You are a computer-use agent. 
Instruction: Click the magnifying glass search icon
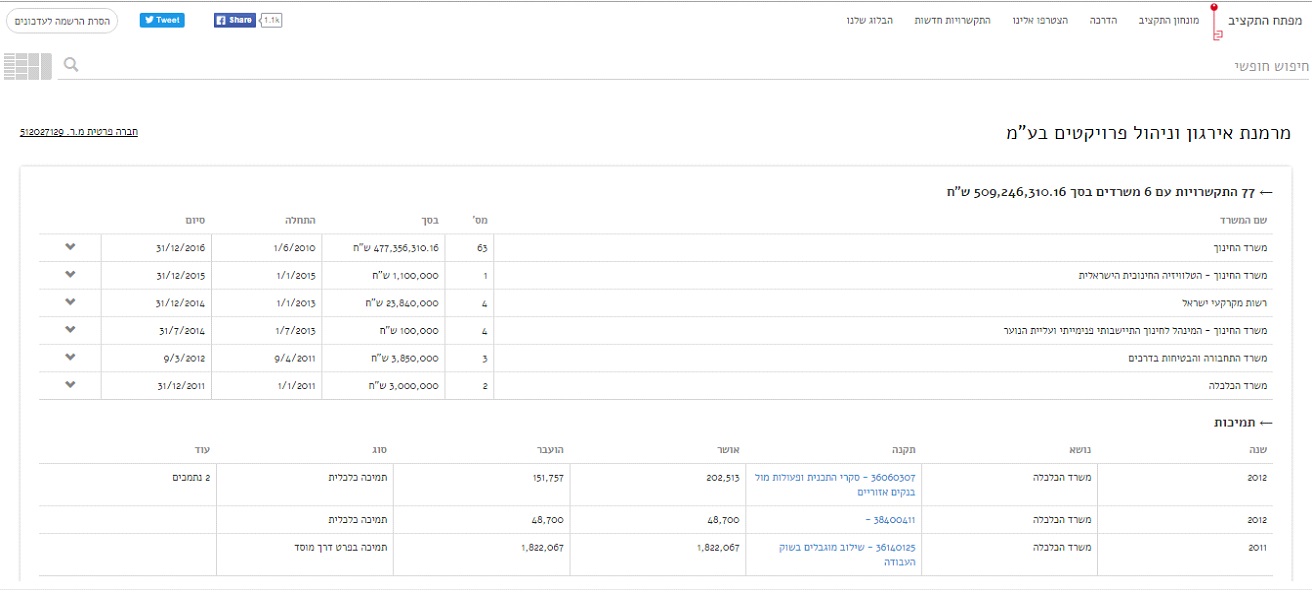tap(71, 66)
